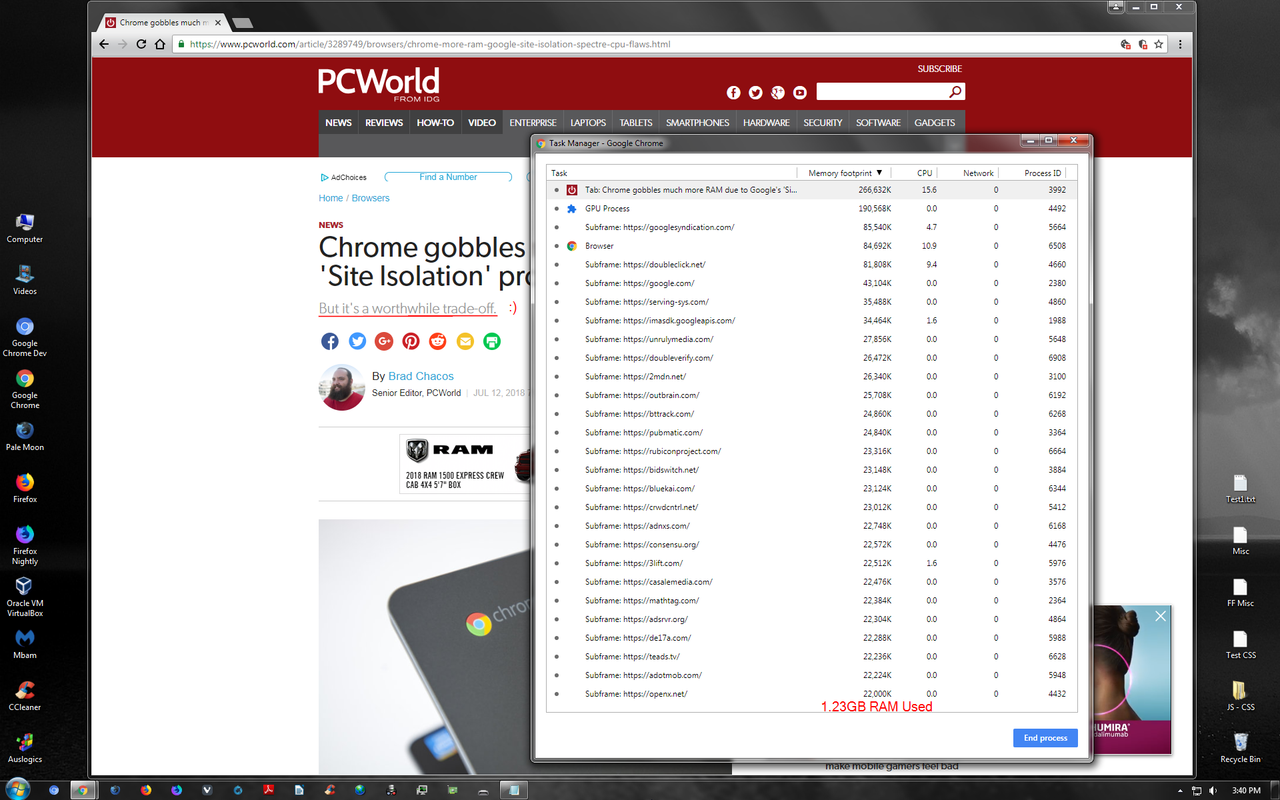1280x800 pixels.
Task: Select the 'Tab: Chrome gobbles much more RAM' row
Action: tap(812, 190)
